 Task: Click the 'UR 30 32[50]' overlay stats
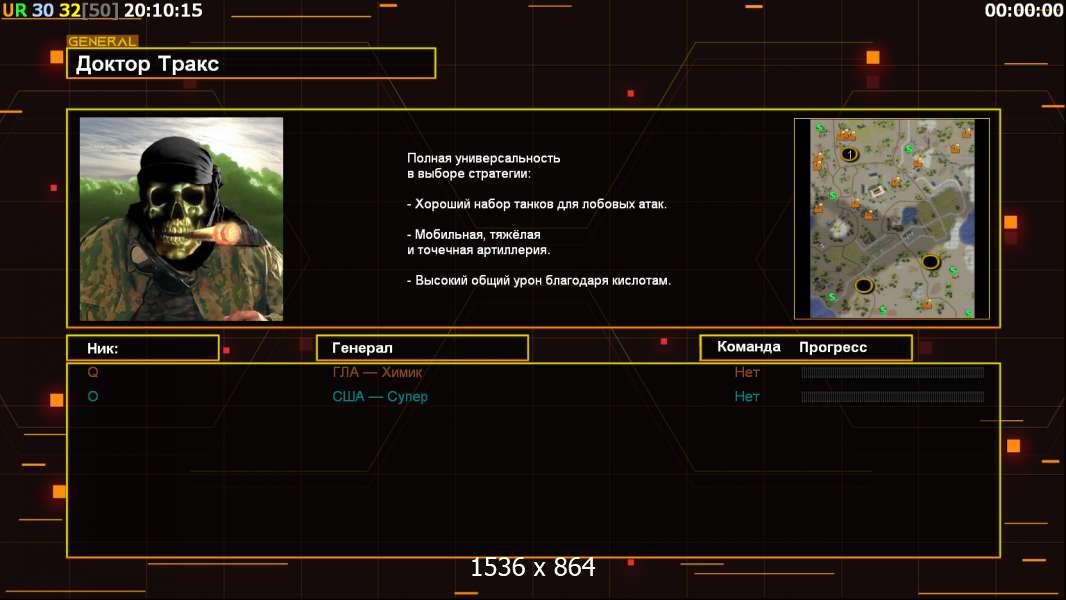[60, 10]
